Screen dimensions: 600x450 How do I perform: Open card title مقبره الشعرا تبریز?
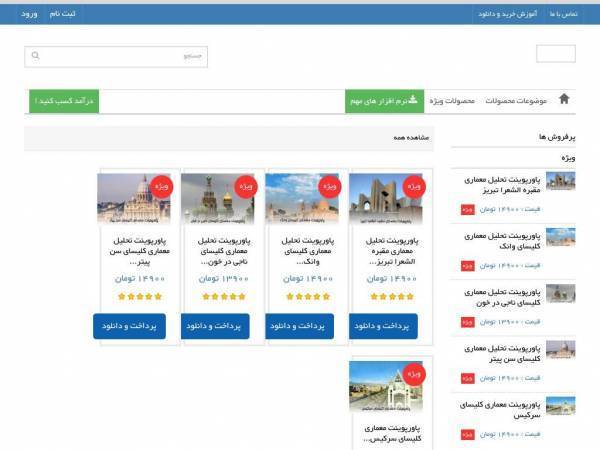point(392,251)
